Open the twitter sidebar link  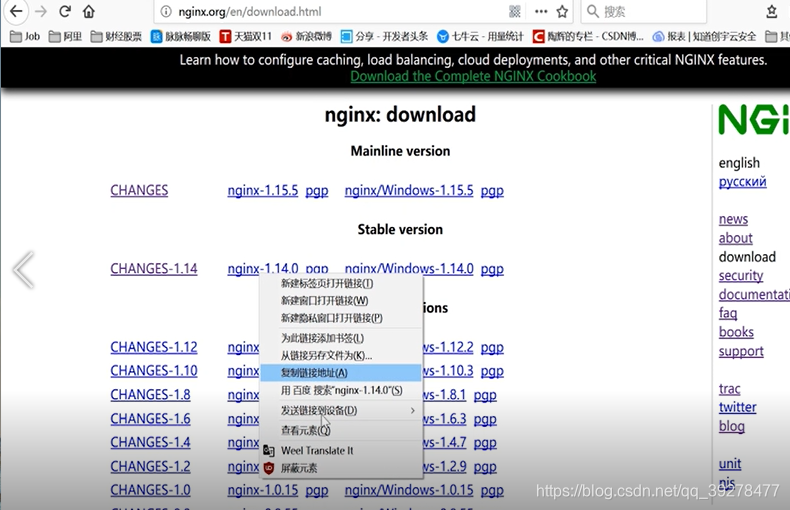(738, 407)
